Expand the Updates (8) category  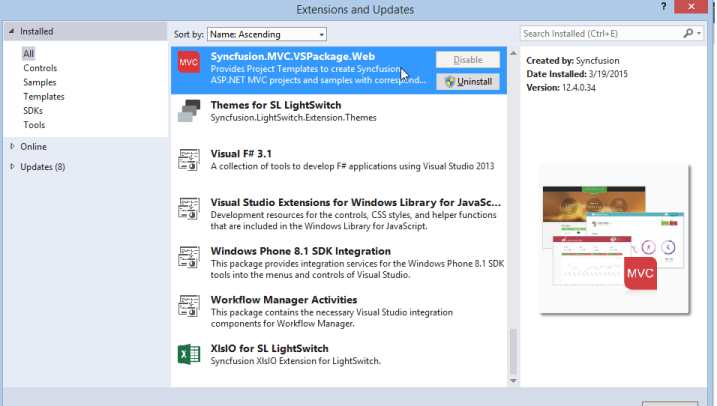(12, 166)
